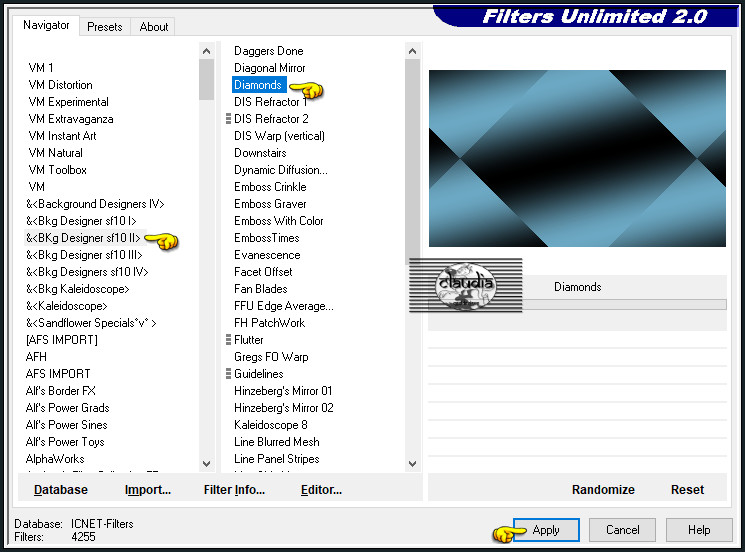Pick VM Instant Art category
This screenshot has height=552, width=745.
click(x=62, y=136)
